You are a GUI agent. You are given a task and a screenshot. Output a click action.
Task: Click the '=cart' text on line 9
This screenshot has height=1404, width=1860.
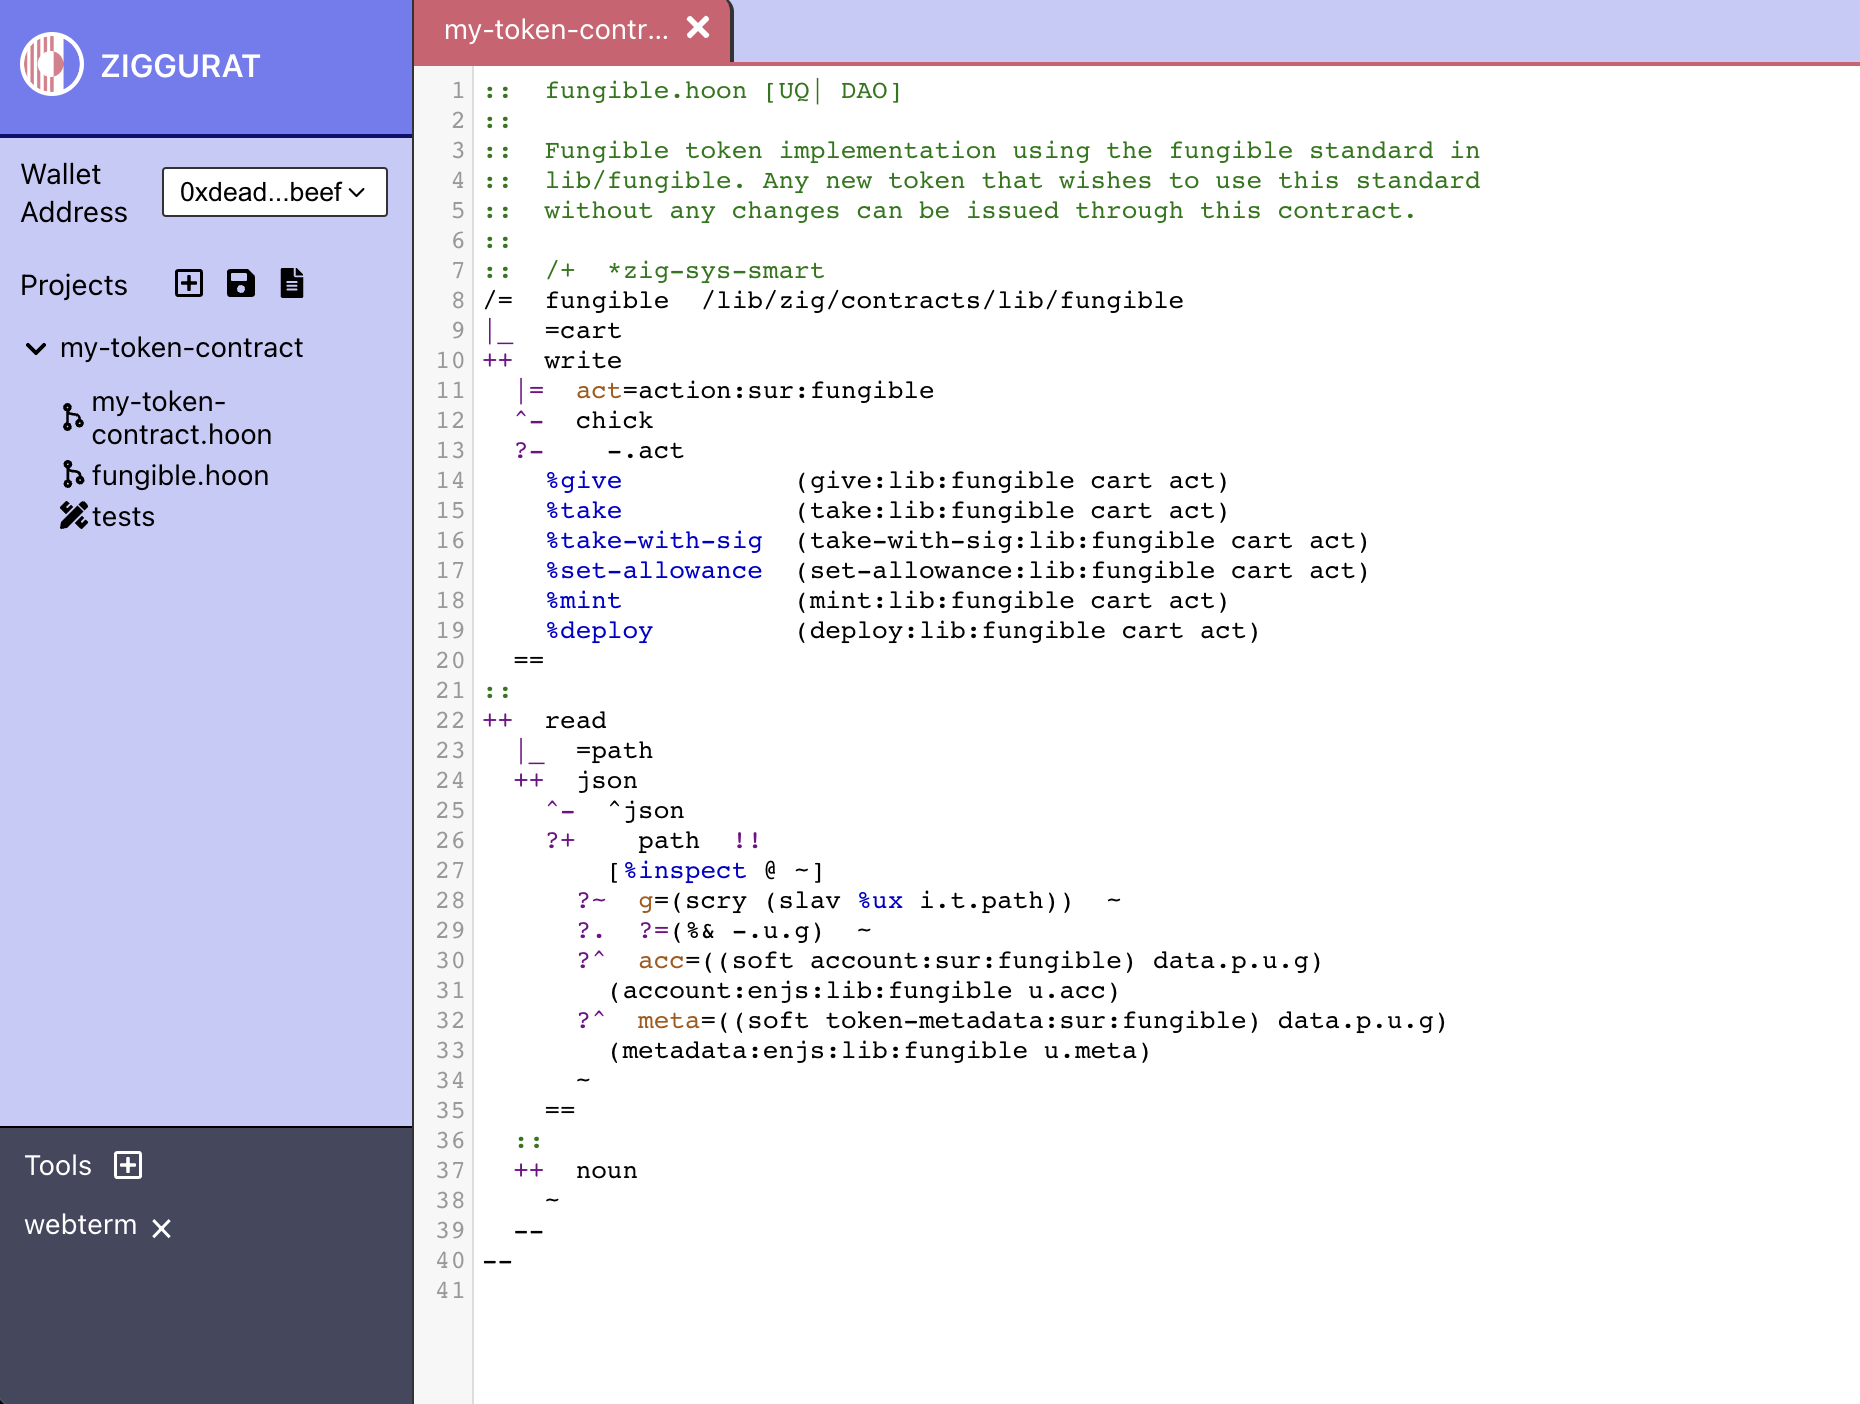pos(583,330)
